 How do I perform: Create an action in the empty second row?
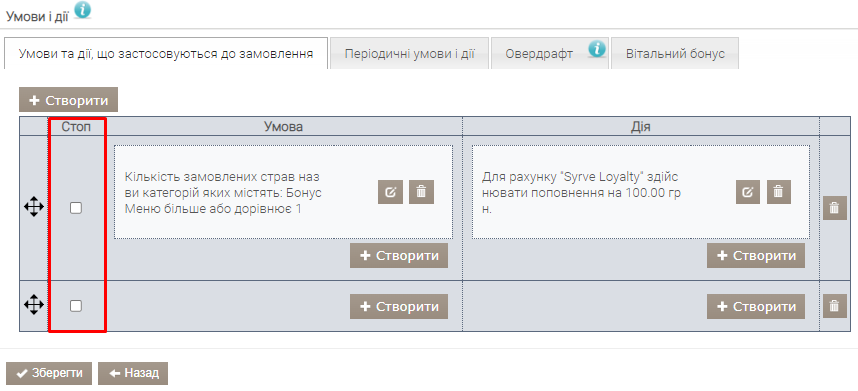[x=756, y=306]
